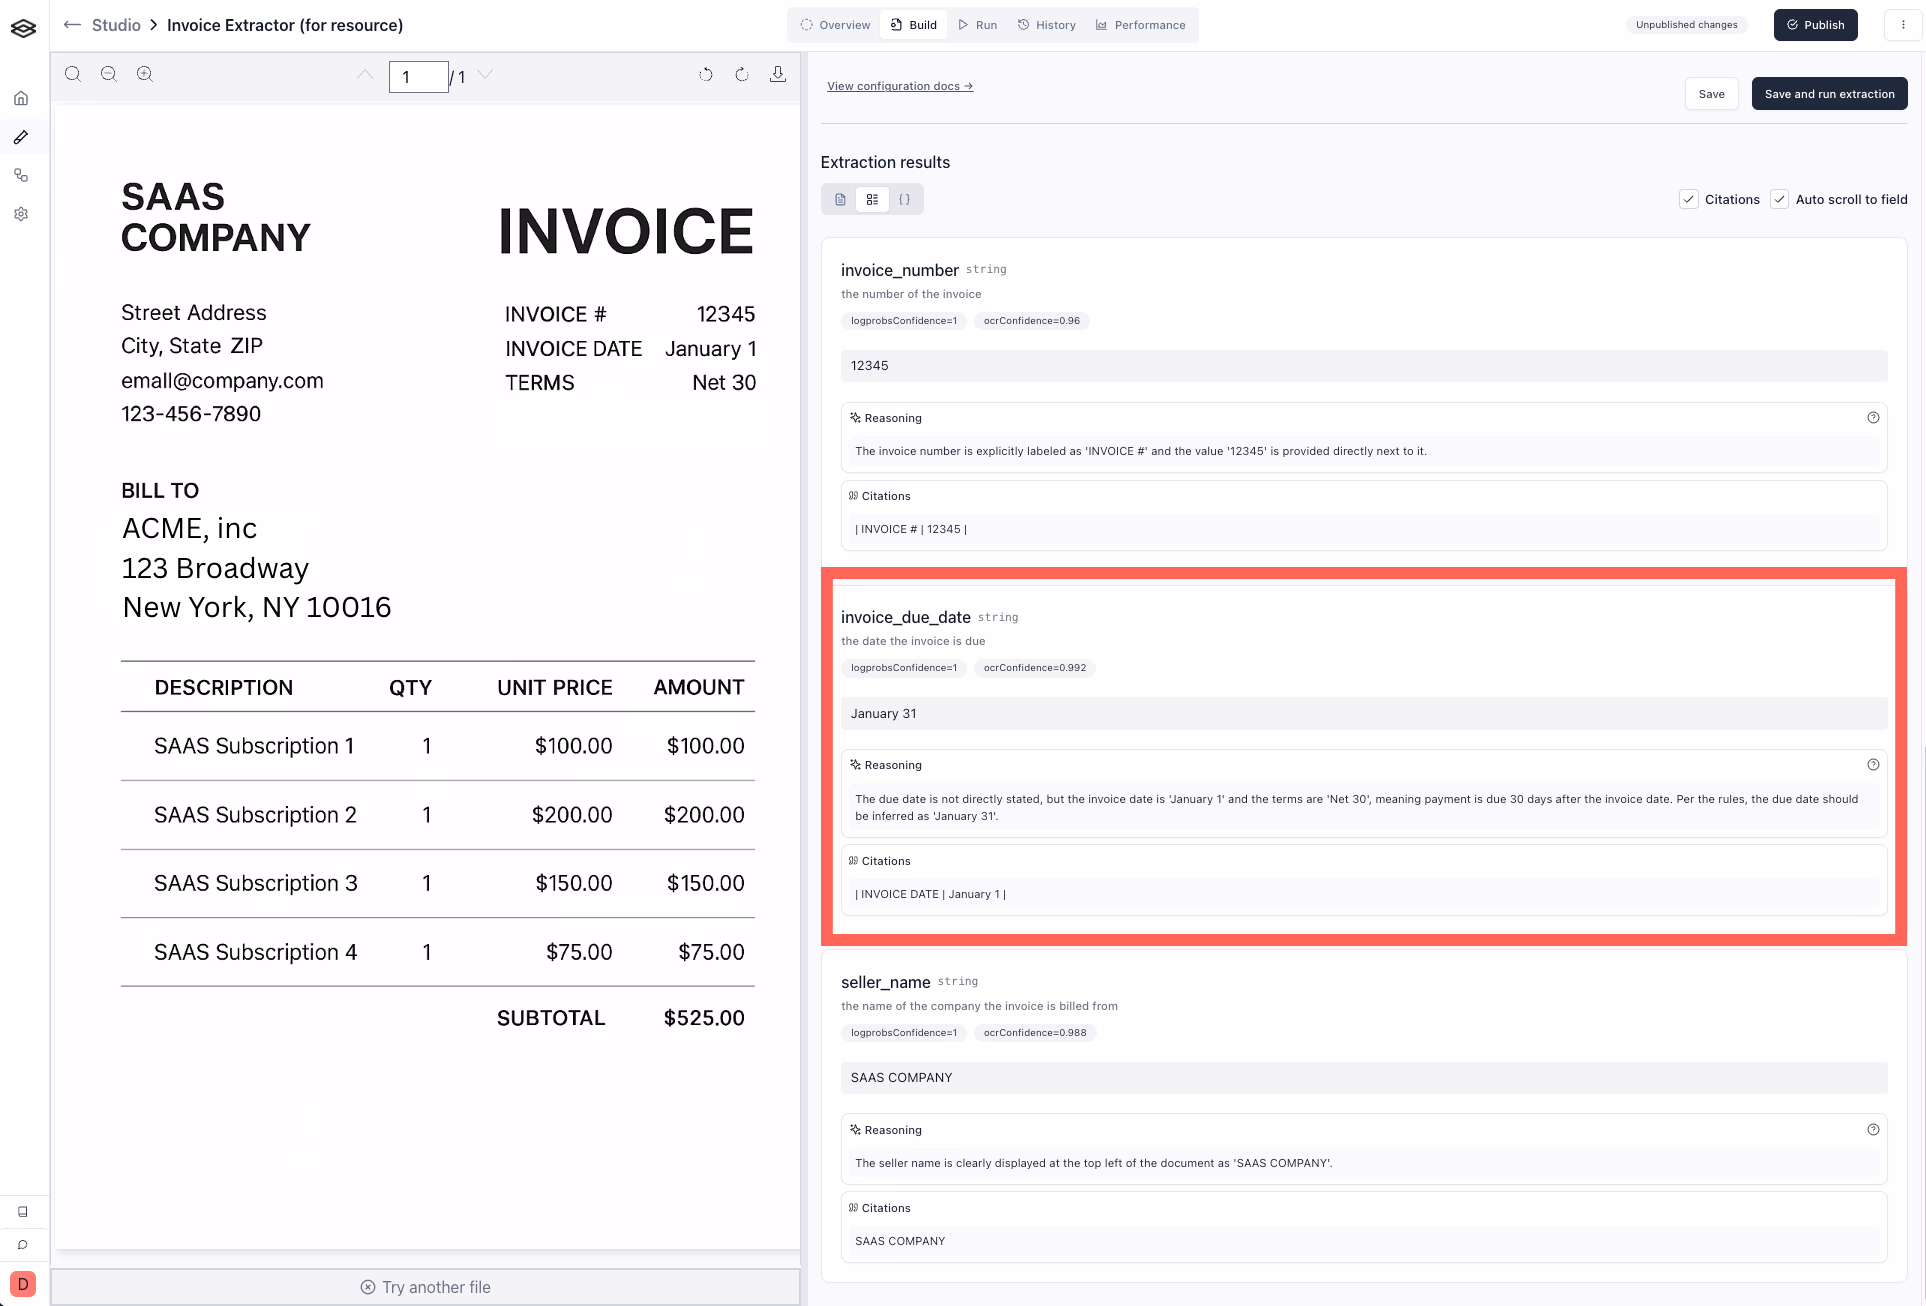Image resolution: width=1926 pixels, height=1306 pixels.
Task: Rotate document clockwise
Action: click(x=742, y=74)
